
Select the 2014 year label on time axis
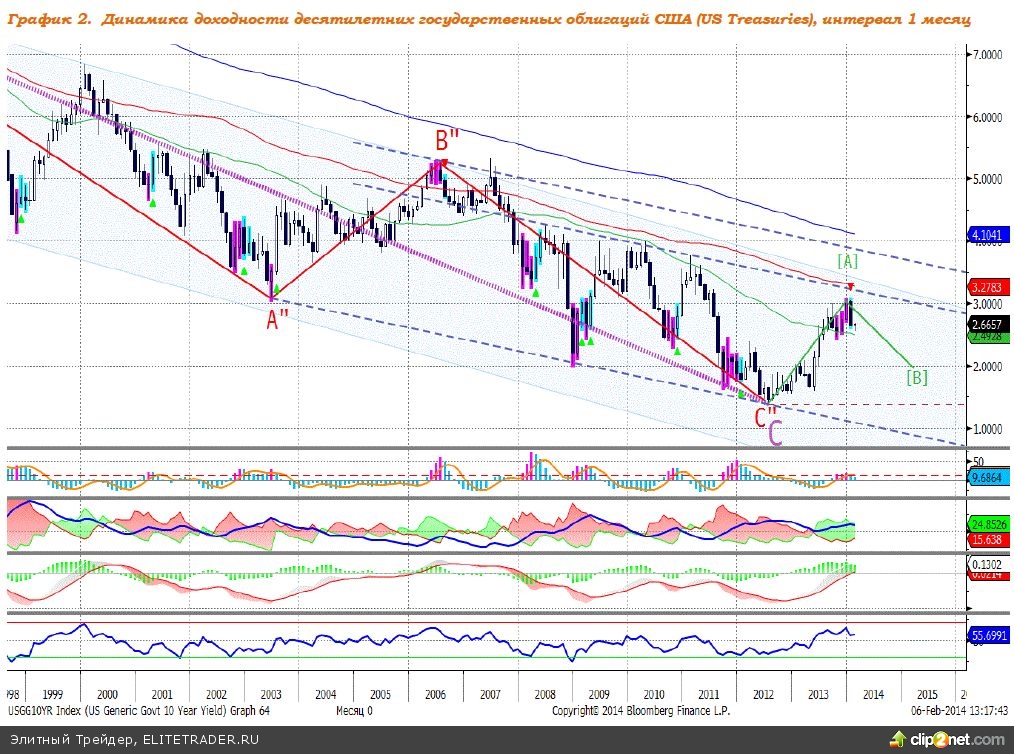874,694
